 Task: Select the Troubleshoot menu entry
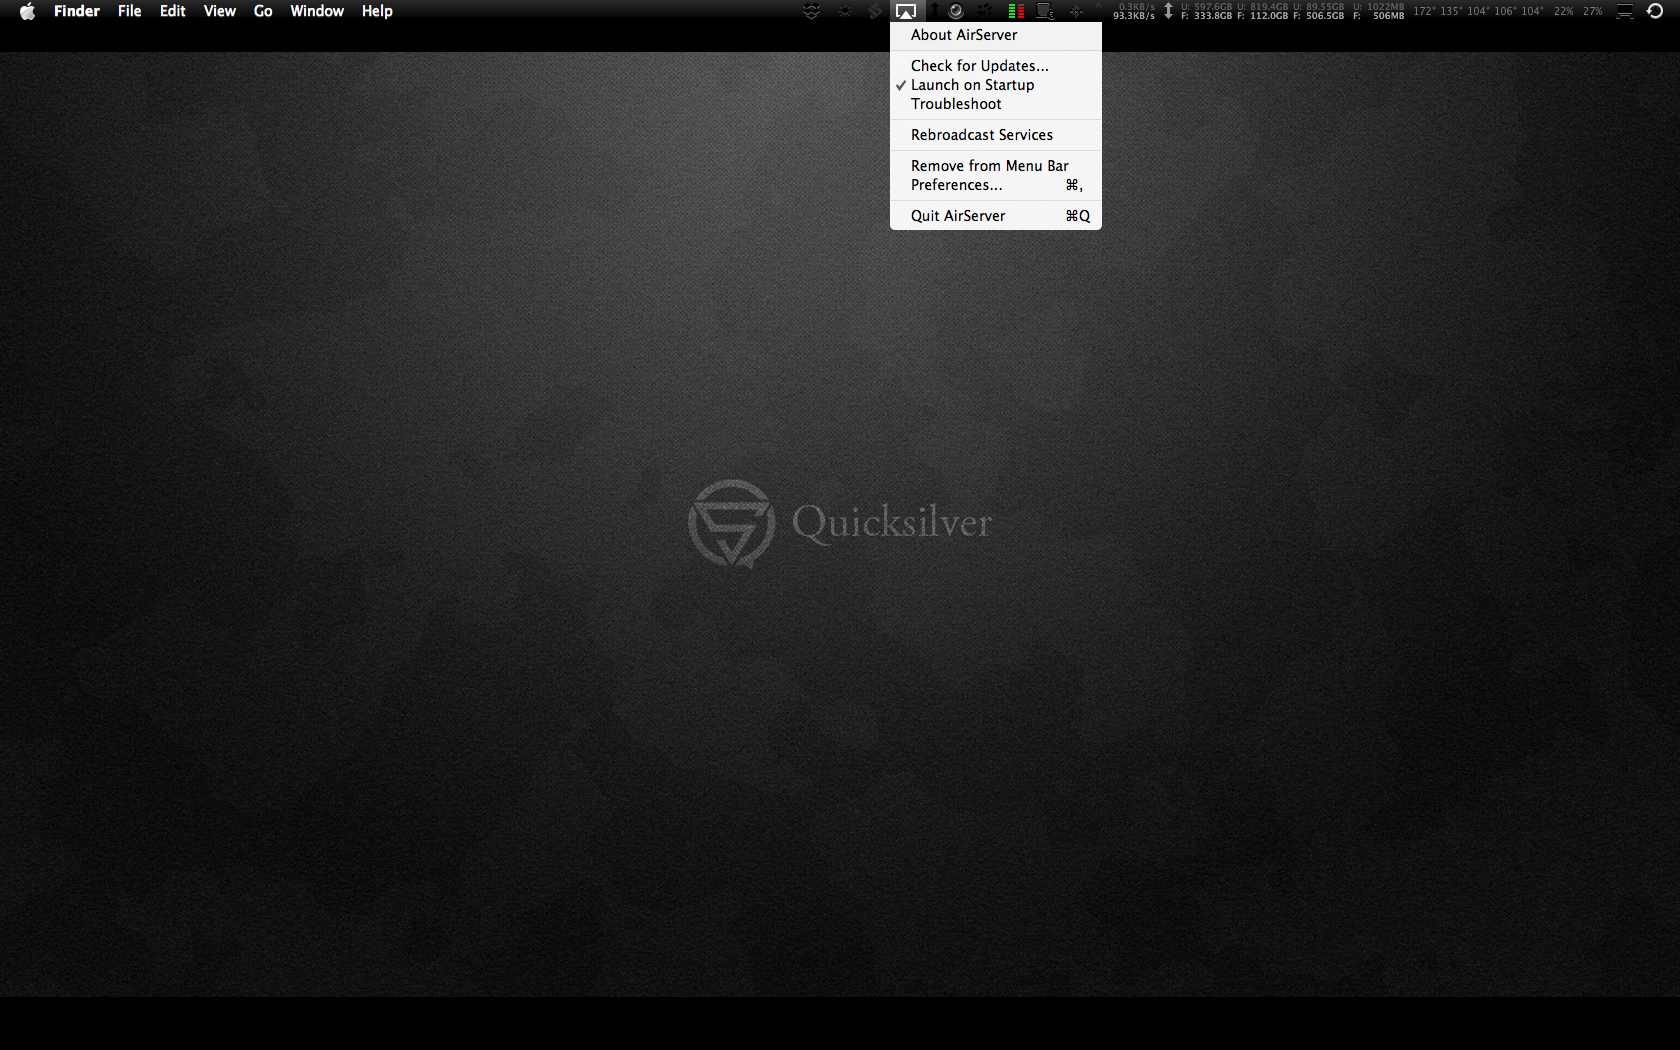tap(996, 104)
